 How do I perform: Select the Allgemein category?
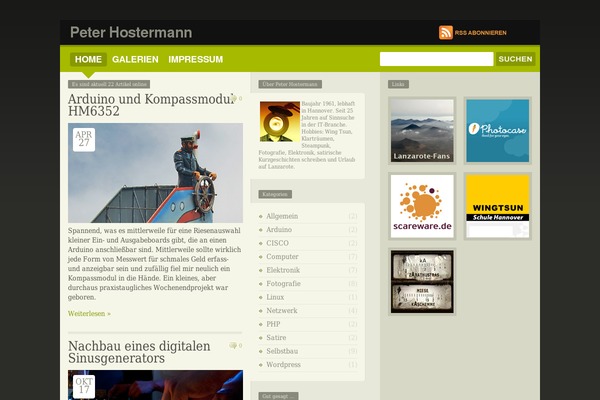(x=282, y=216)
